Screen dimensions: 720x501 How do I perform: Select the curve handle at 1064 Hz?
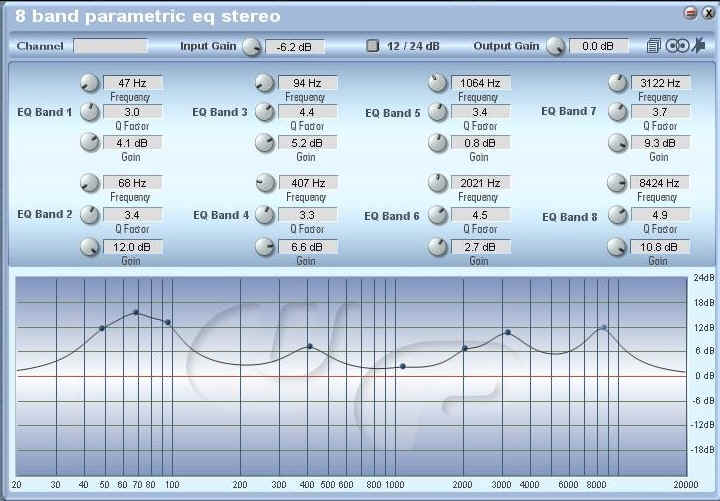pos(403,366)
